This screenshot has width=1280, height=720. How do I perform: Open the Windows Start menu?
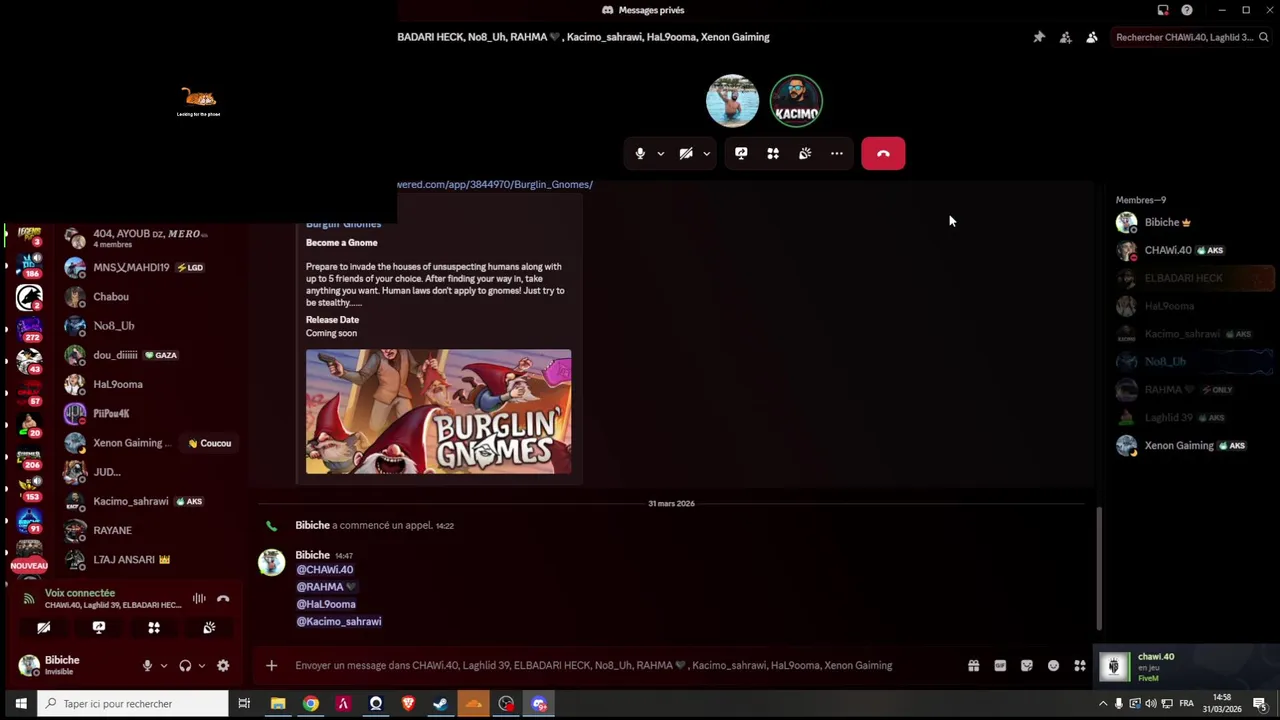click(19, 704)
